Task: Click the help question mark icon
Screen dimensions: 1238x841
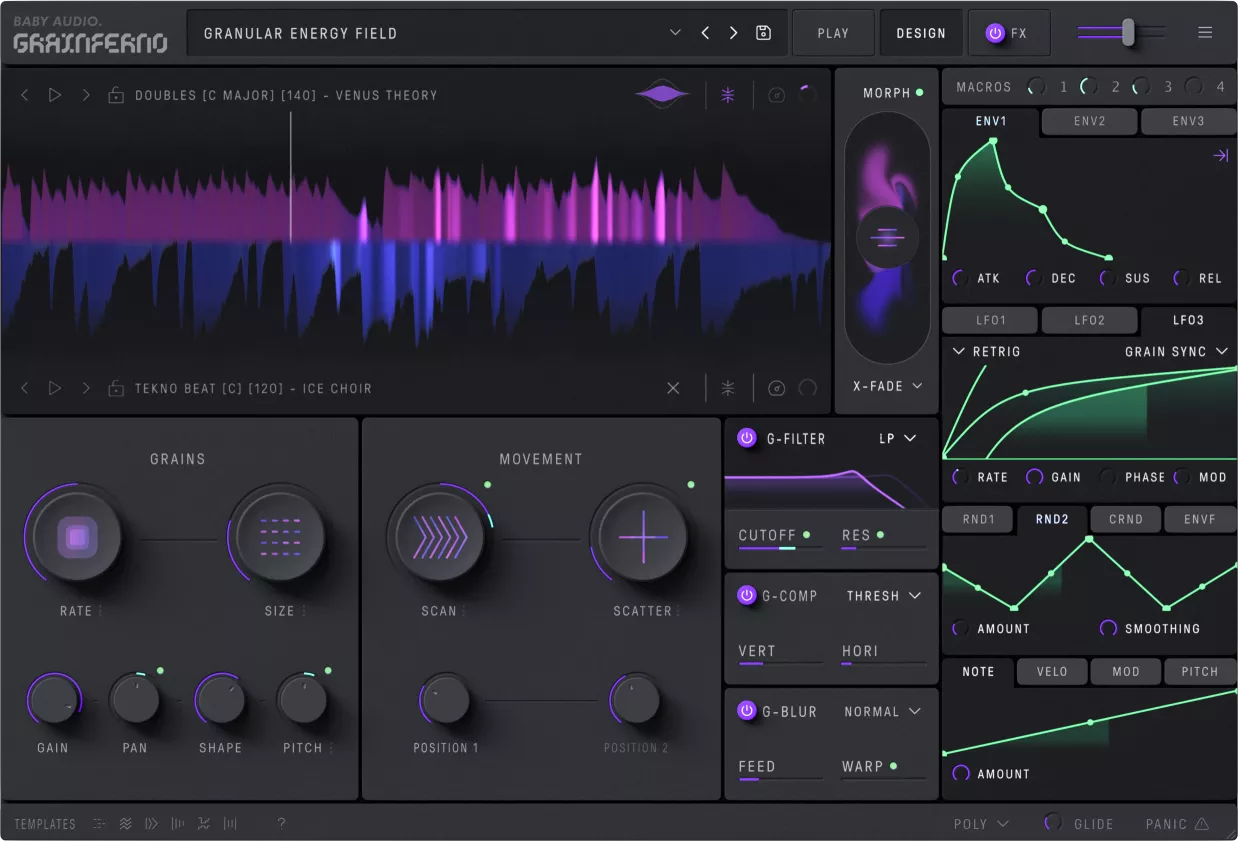Action: (x=281, y=823)
